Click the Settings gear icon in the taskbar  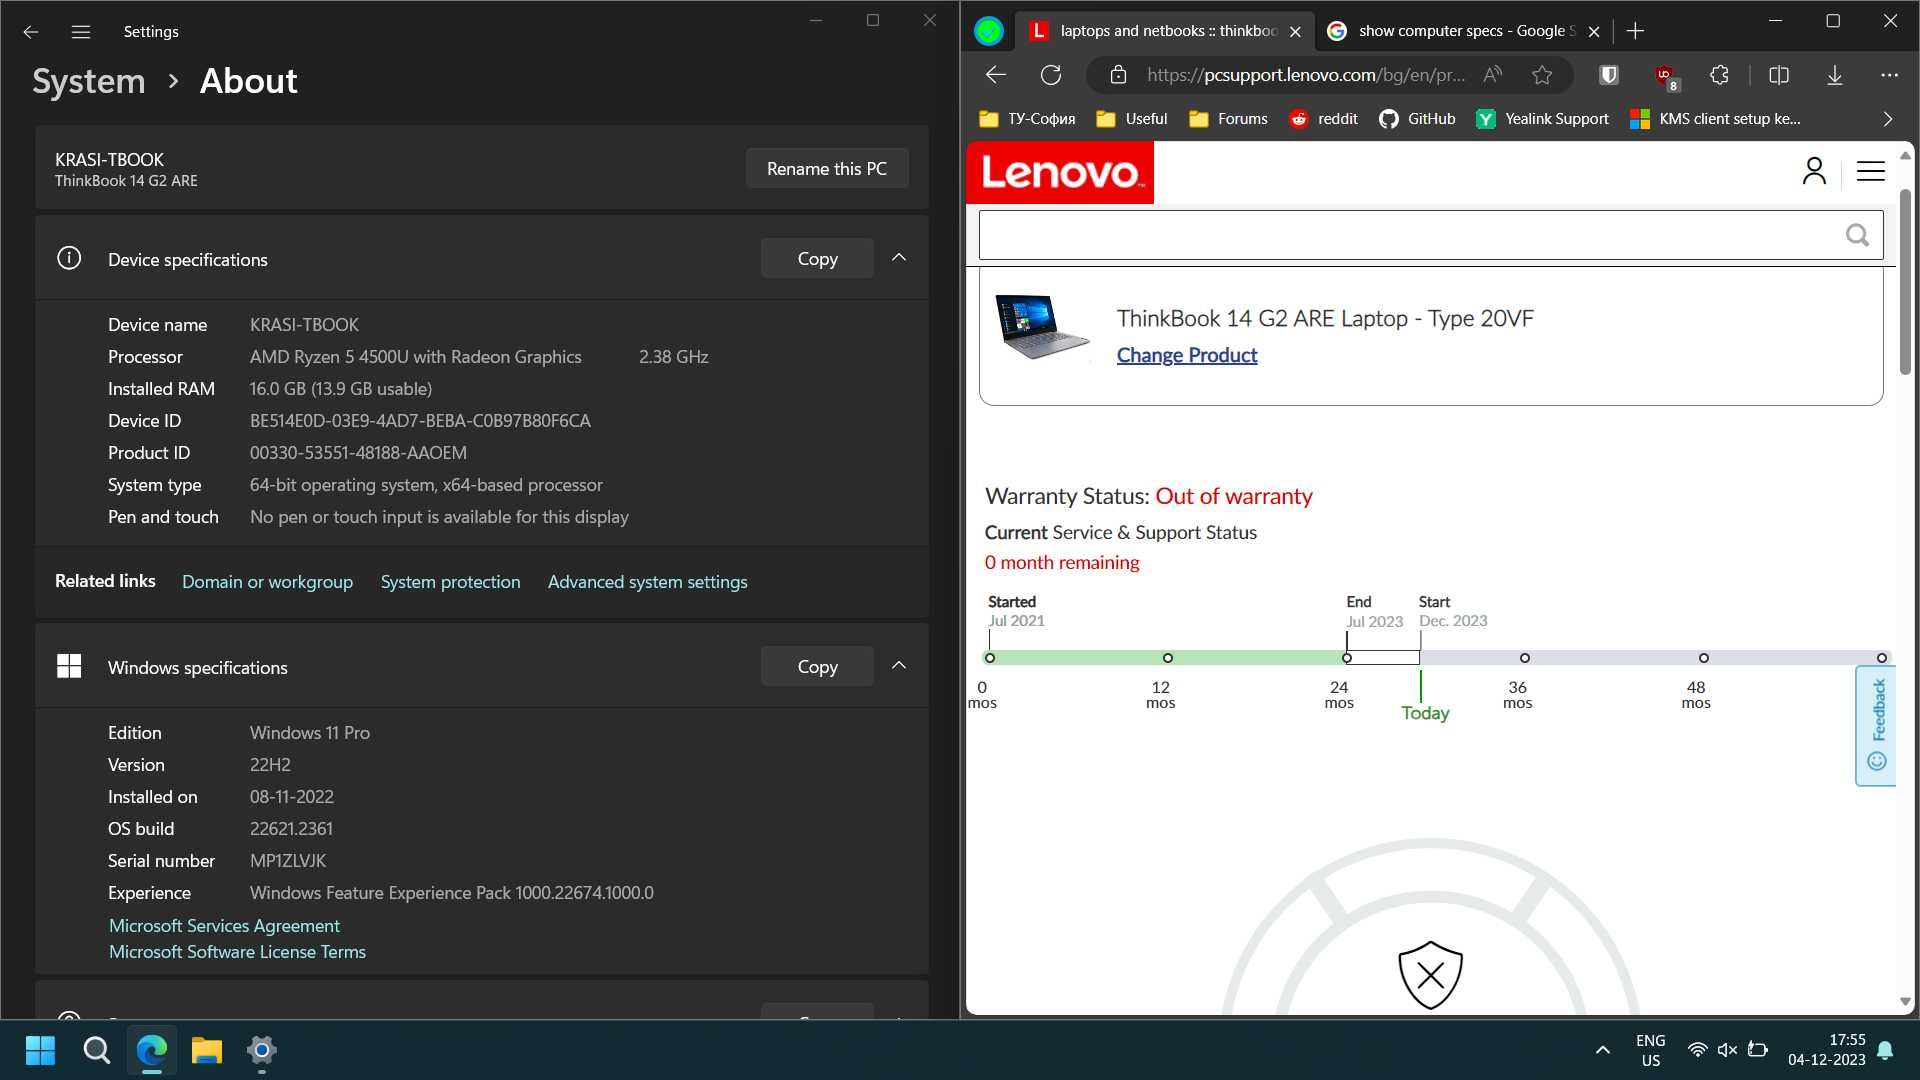[261, 1050]
